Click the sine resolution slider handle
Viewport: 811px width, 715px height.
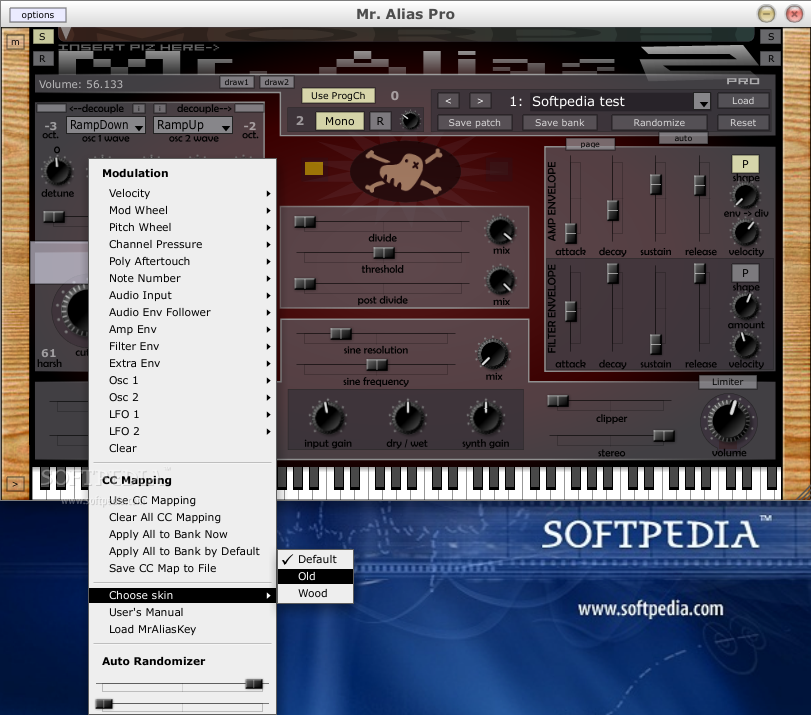pos(341,334)
